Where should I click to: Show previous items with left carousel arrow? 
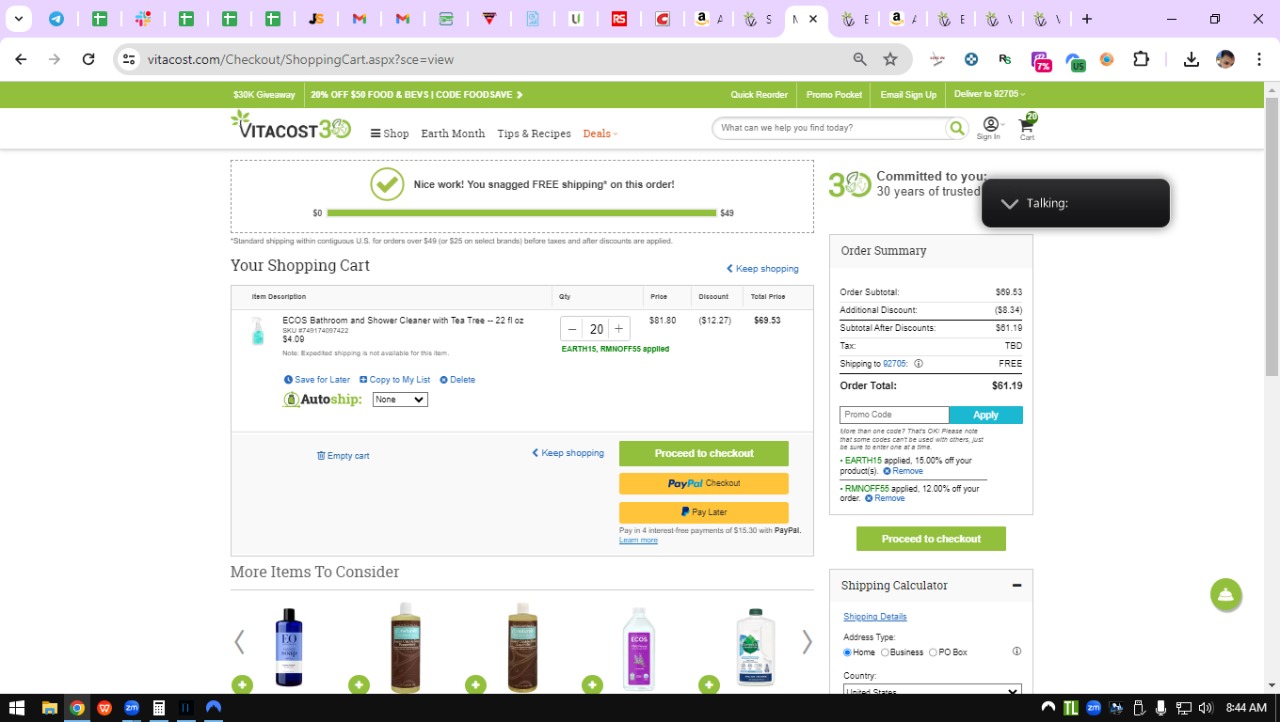[x=239, y=642]
